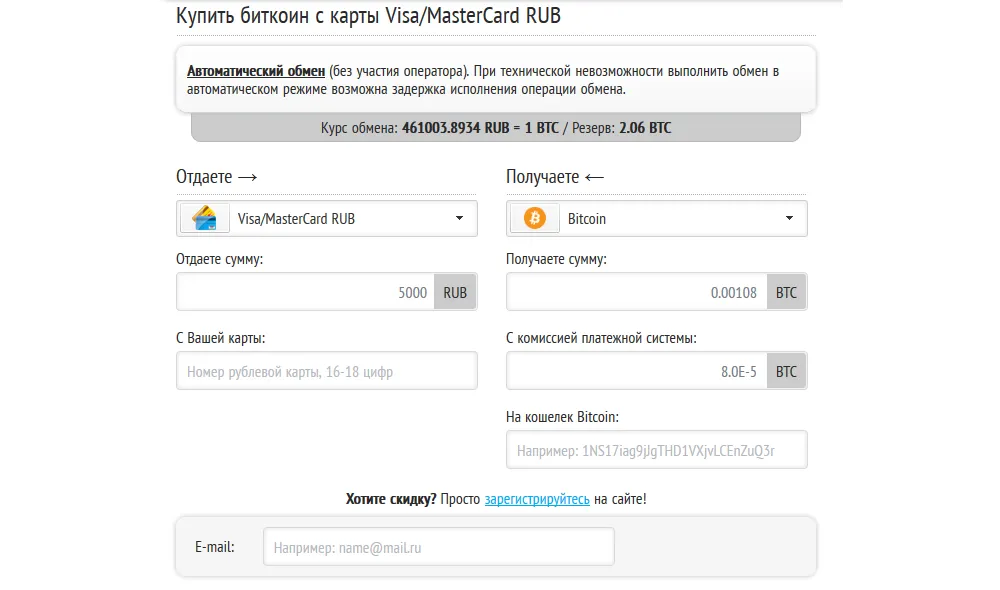
Task: Select the Bitcoin wallet address field
Action: 656,449
